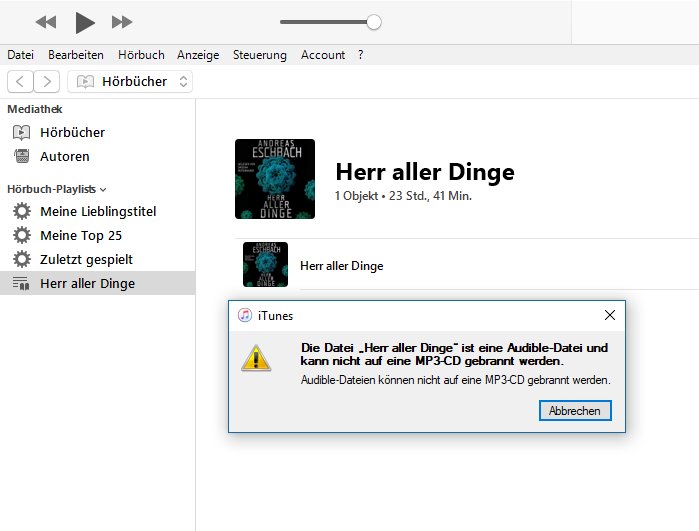The height and width of the screenshot is (531, 699).
Task: Click the iTunes logo in the dialog title
Action: pos(244,315)
